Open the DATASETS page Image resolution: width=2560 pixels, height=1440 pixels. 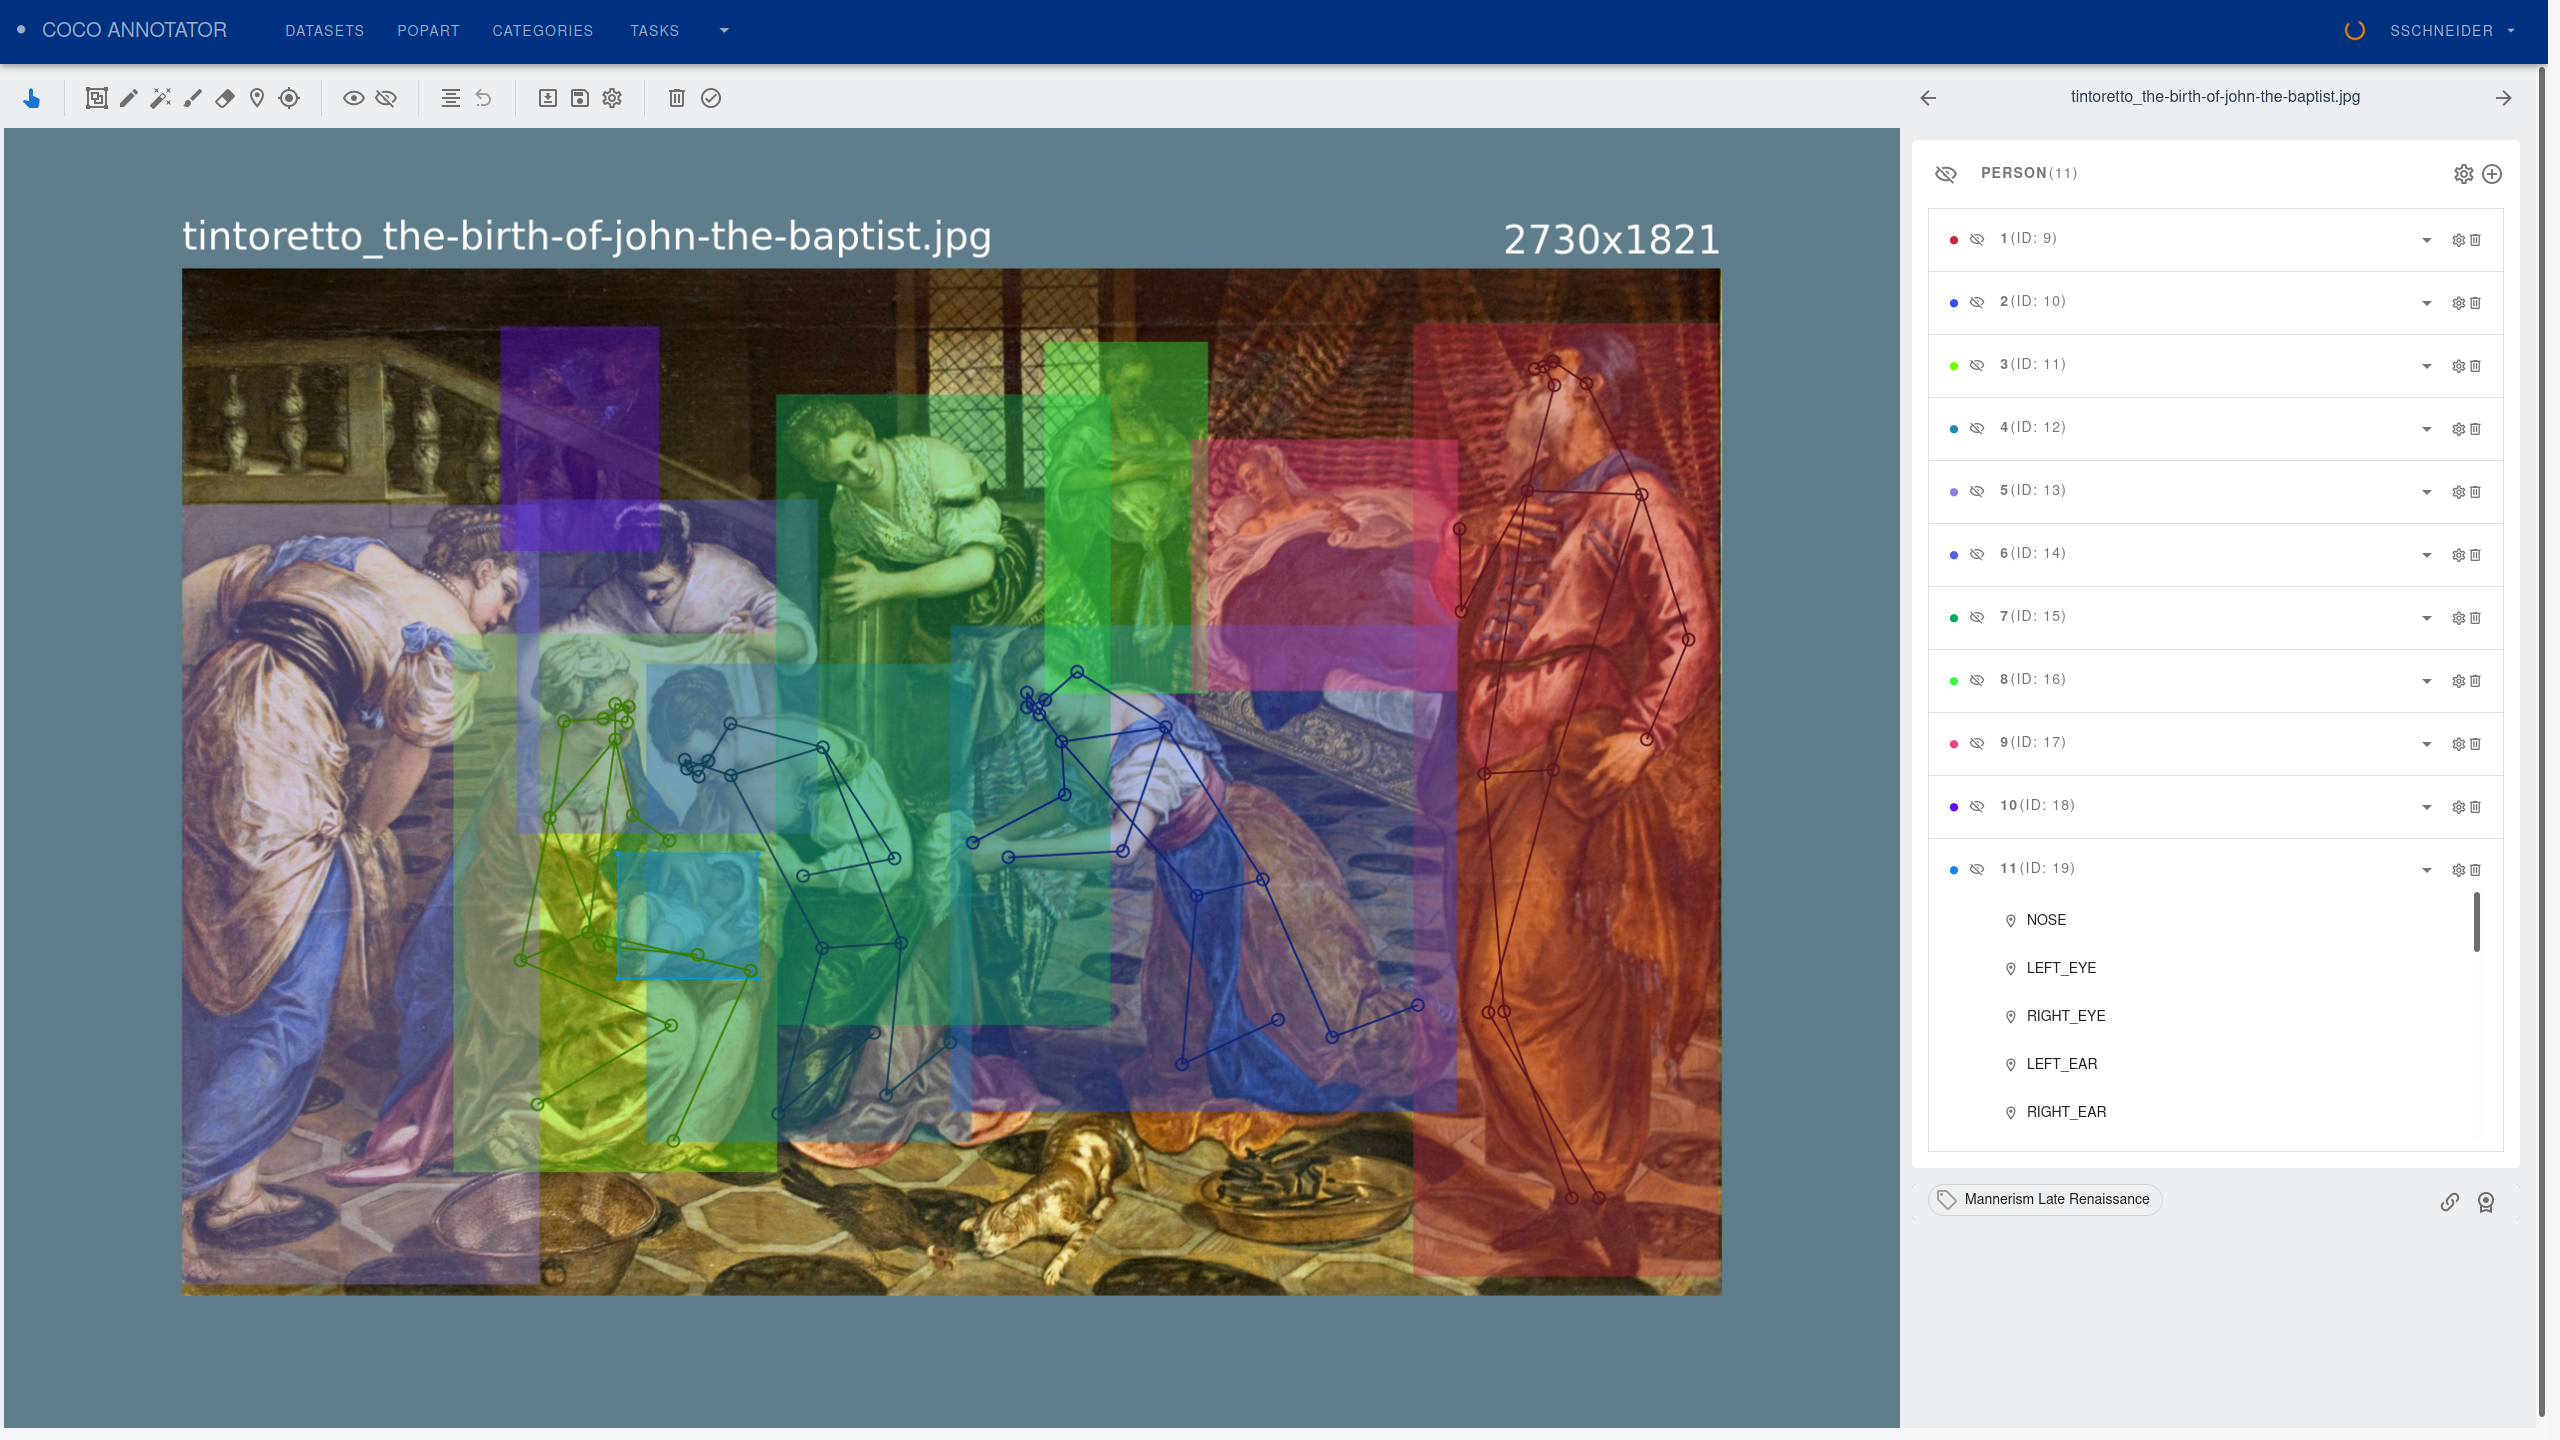[x=324, y=31]
